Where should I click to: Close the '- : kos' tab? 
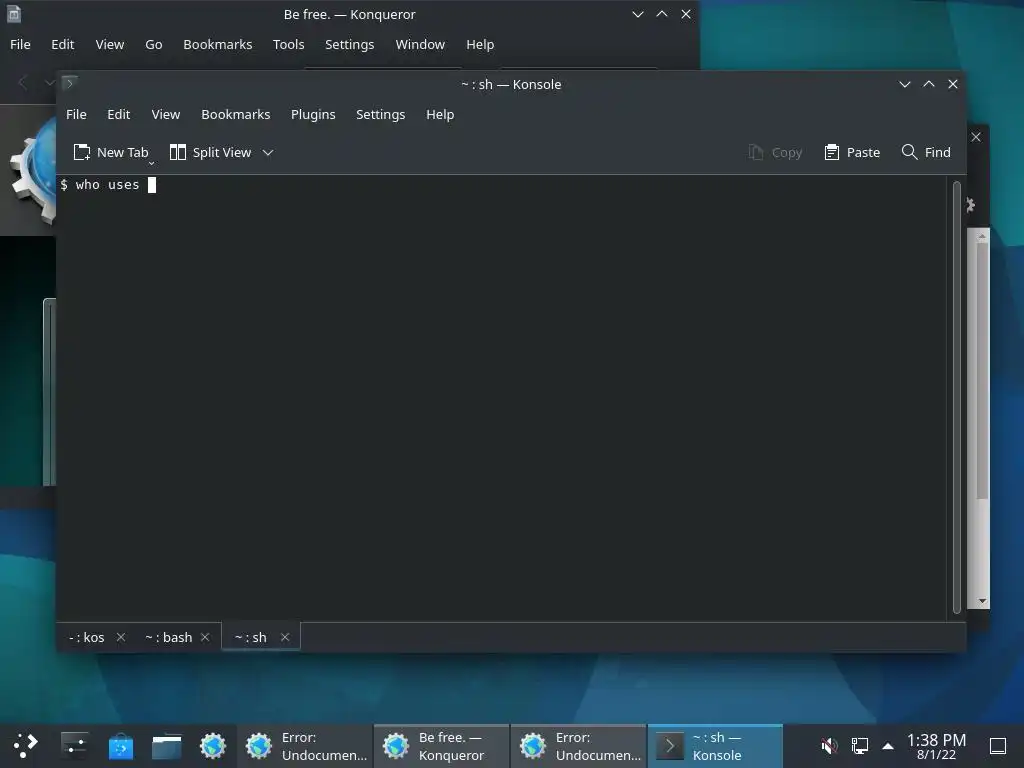click(121, 637)
